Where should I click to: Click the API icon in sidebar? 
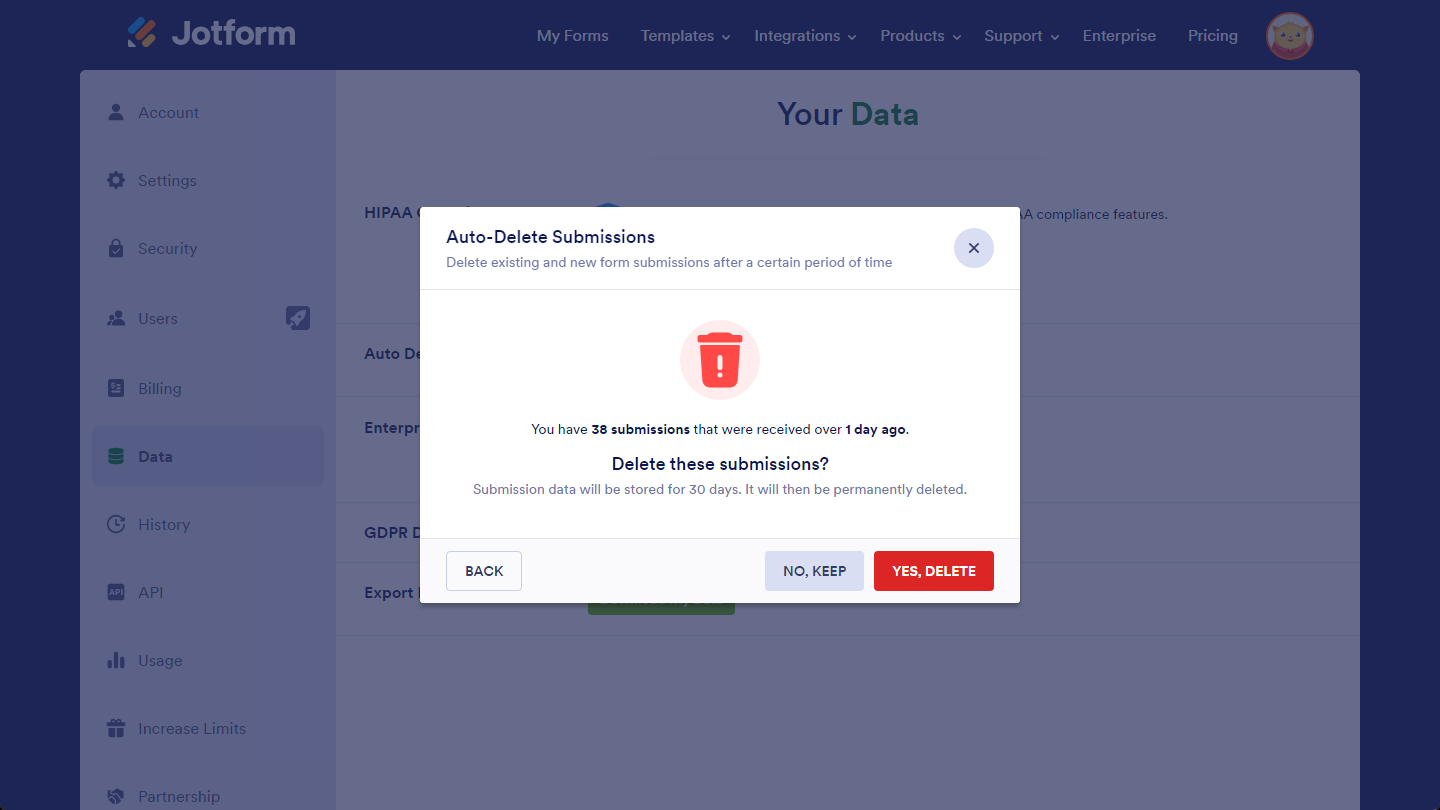click(116, 592)
